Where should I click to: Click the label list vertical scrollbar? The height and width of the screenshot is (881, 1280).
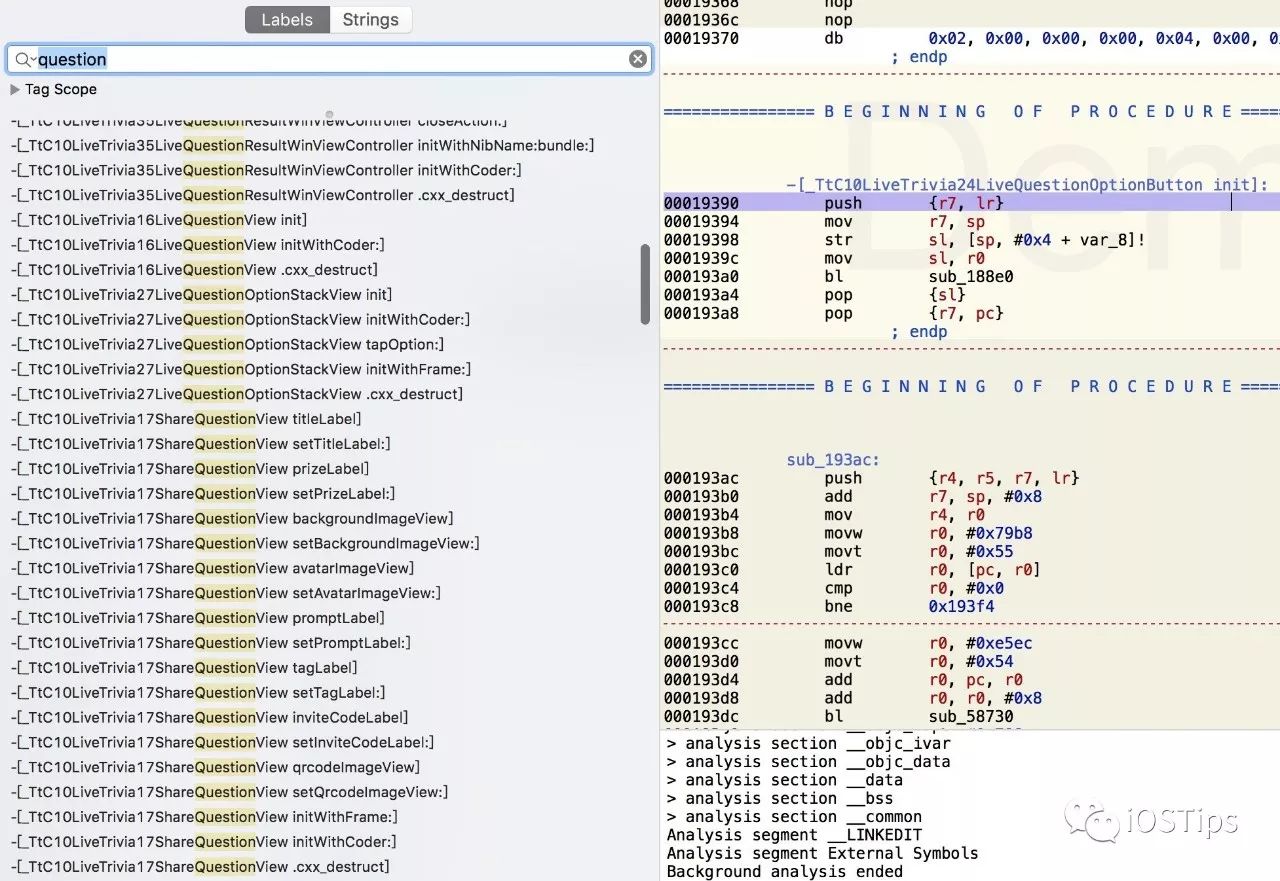click(x=645, y=284)
